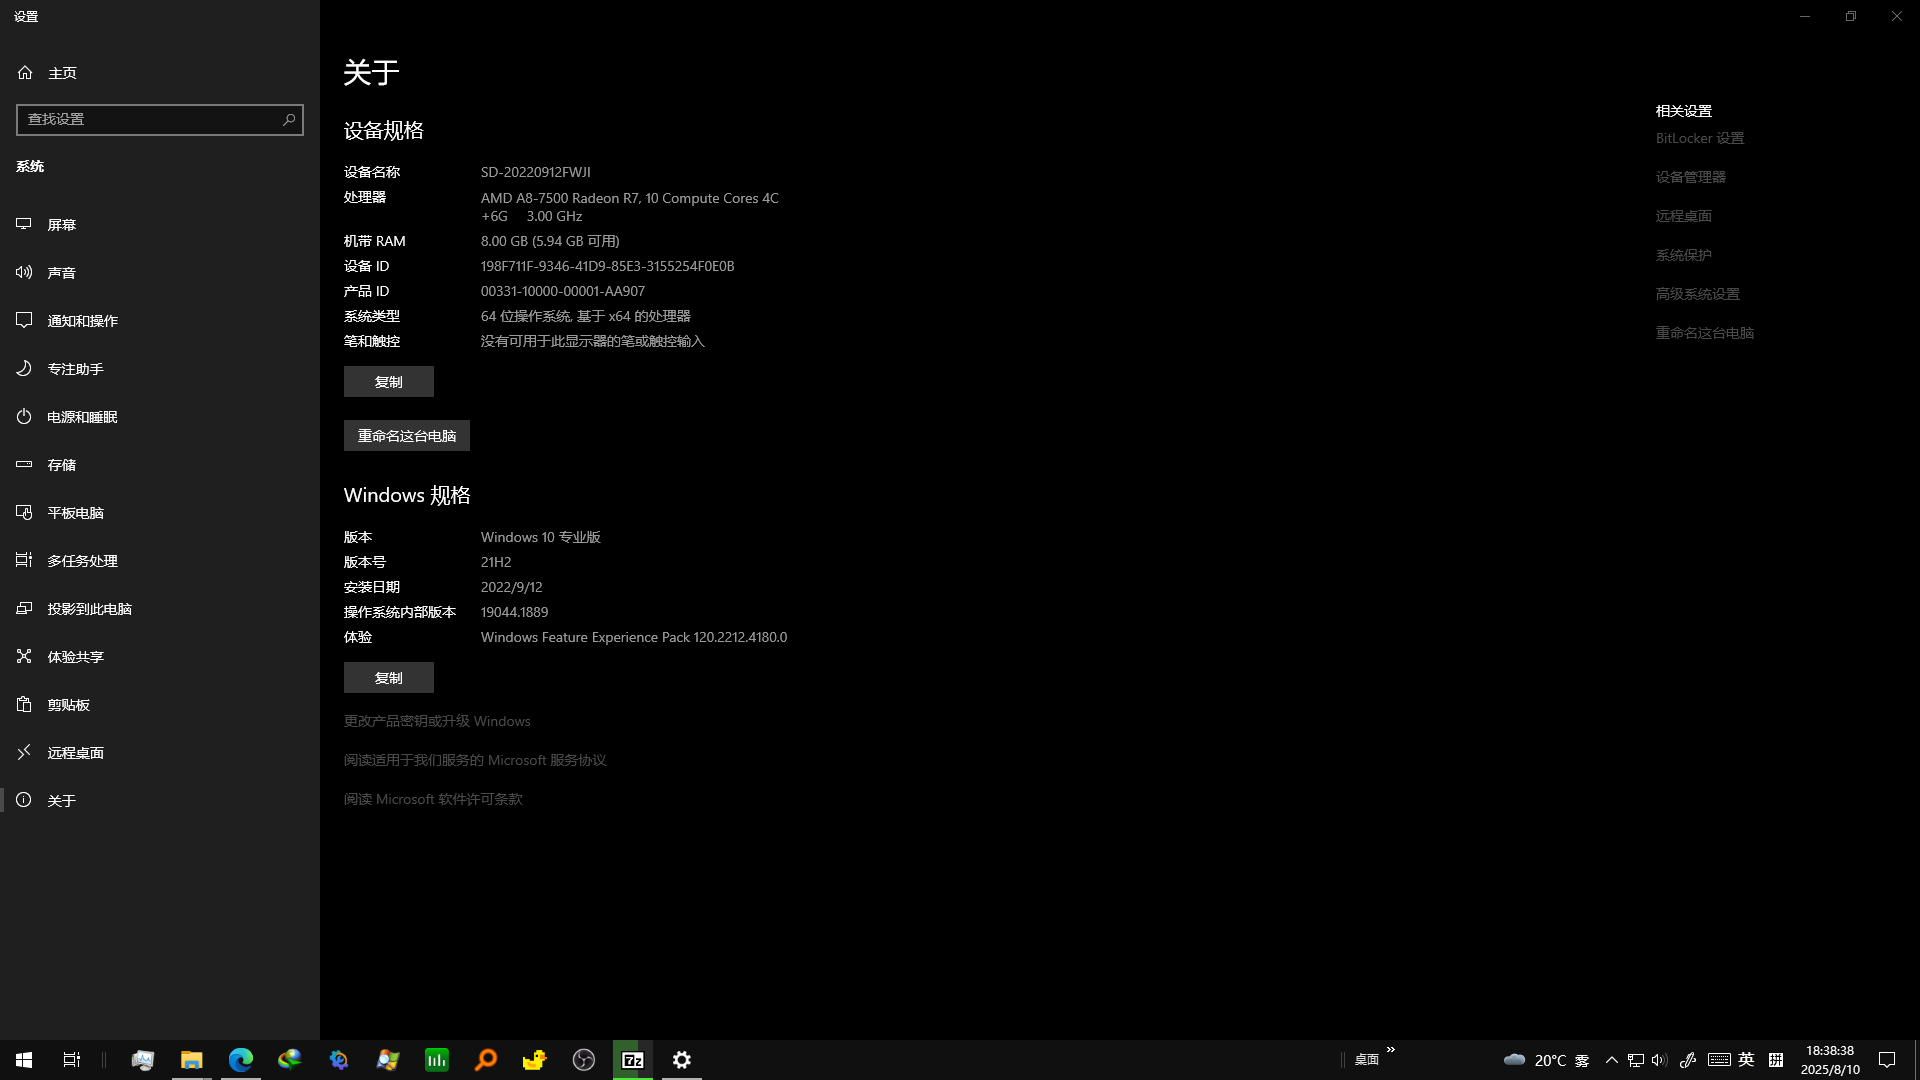Open the notification action center
1920x1080 pixels.
coord(1887,1060)
